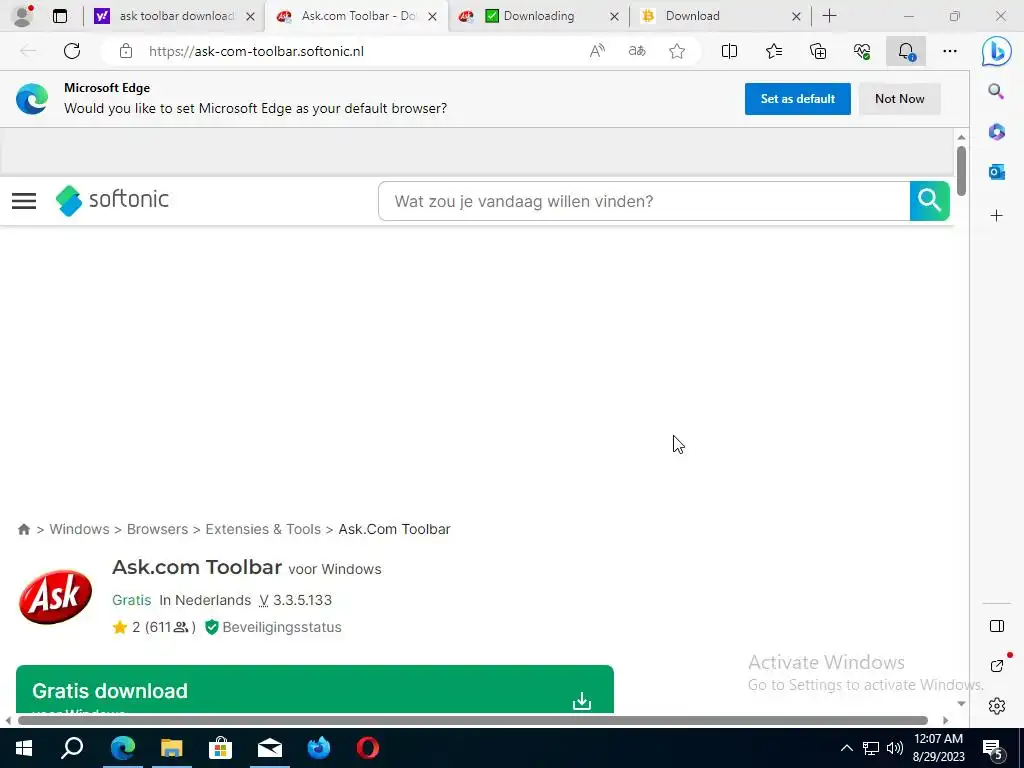The width and height of the screenshot is (1024, 768).
Task: Open the Softonic hamburger menu
Action: click(24, 200)
